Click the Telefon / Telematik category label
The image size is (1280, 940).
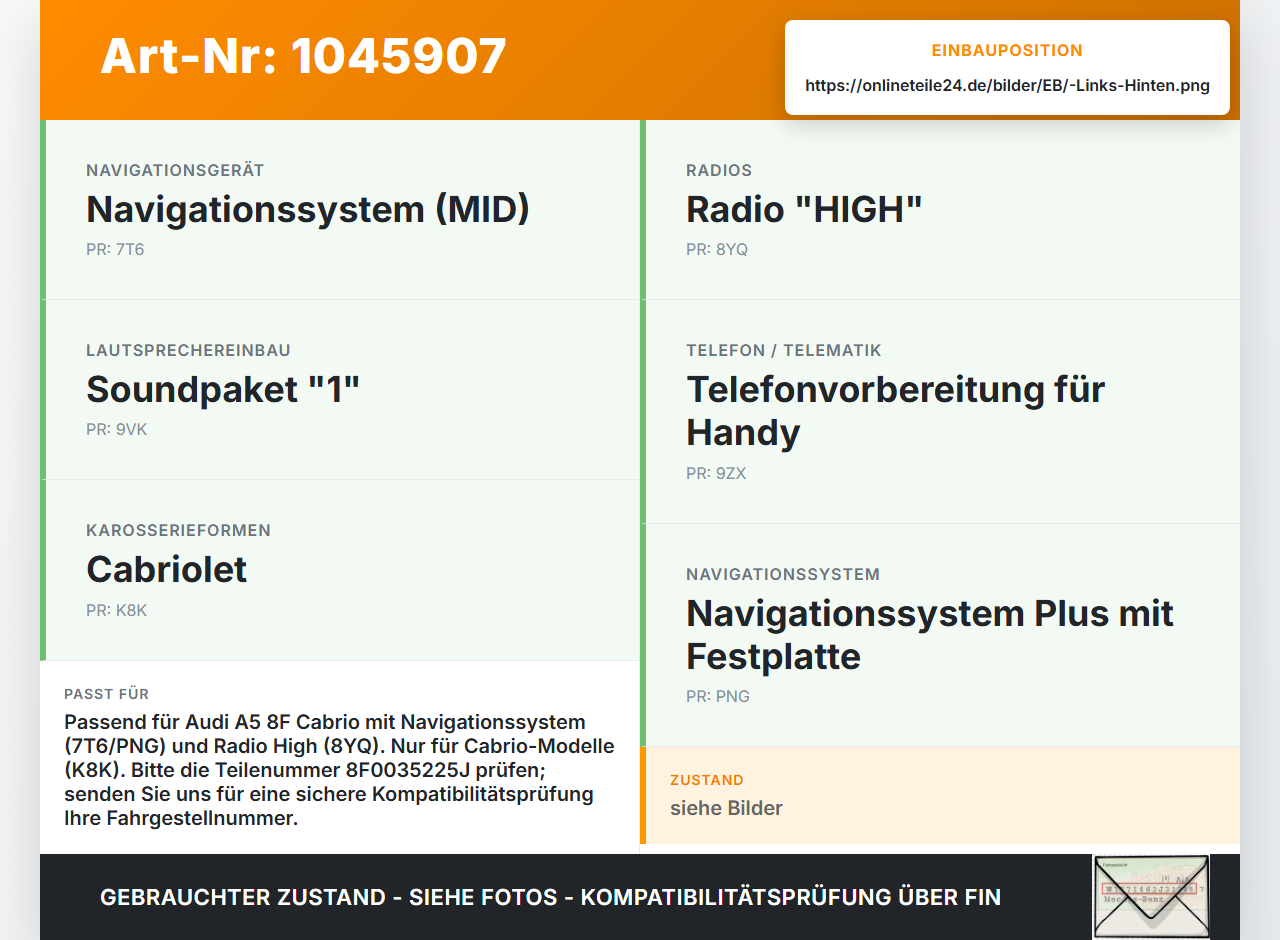pyautogui.click(x=784, y=350)
